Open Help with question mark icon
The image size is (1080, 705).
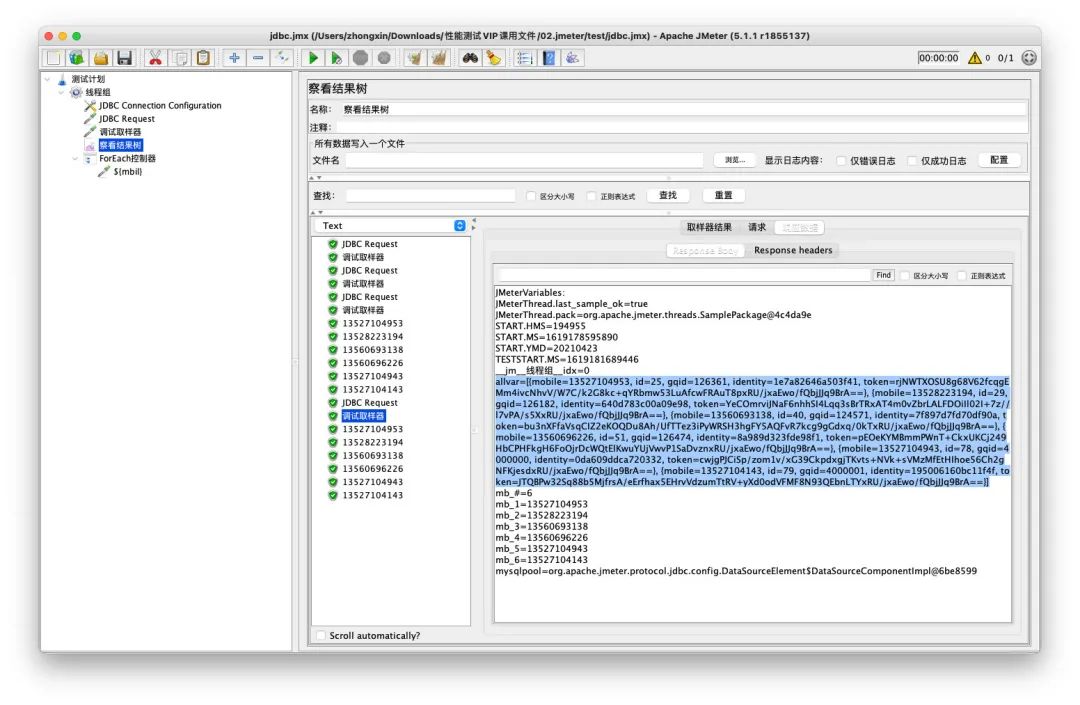548,58
